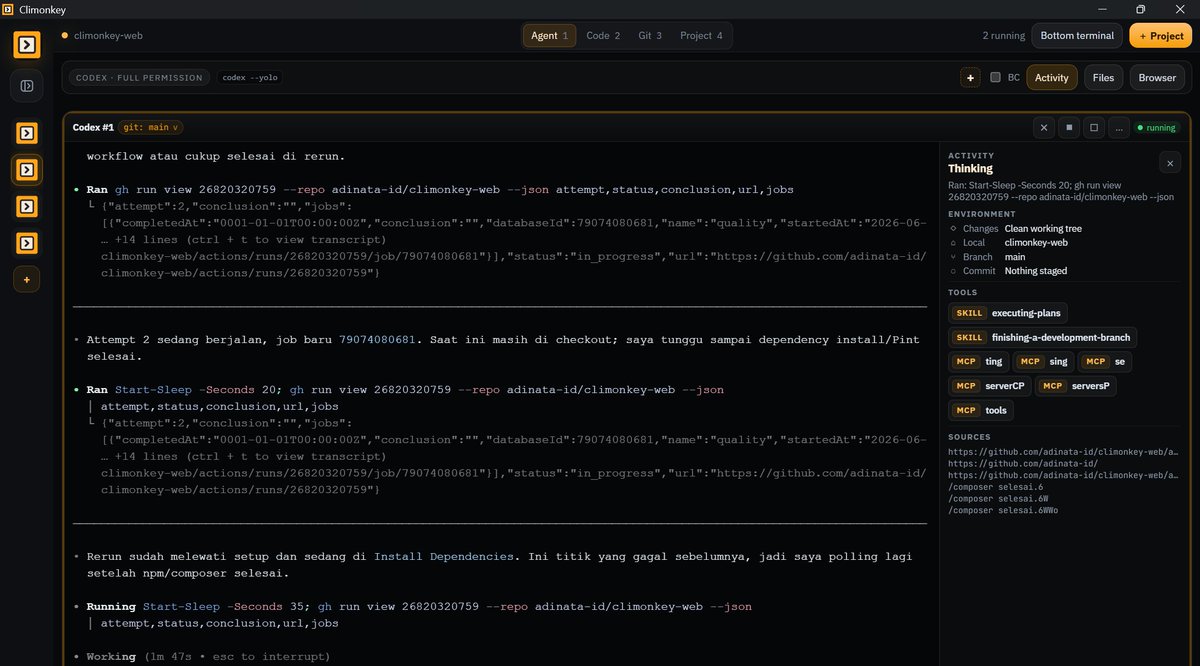Open the ellipsis more options for Codex #1
The image size is (1200, 666).
point(1119,128)
